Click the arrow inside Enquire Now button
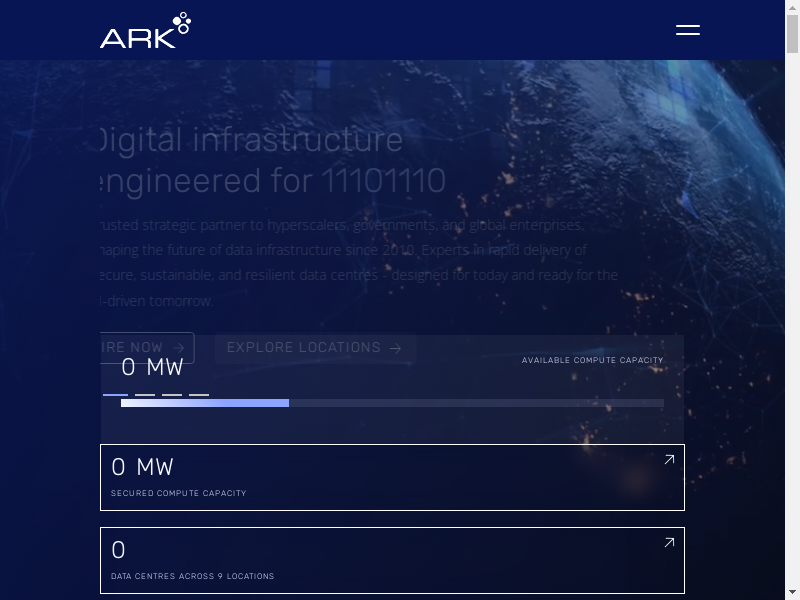 177,348
